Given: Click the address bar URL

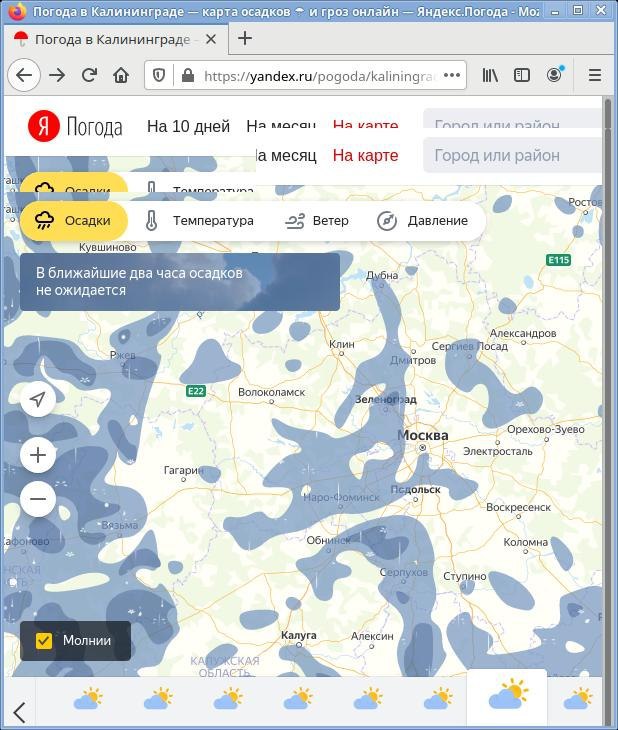Looking at the screenshot, I should 319,76.
